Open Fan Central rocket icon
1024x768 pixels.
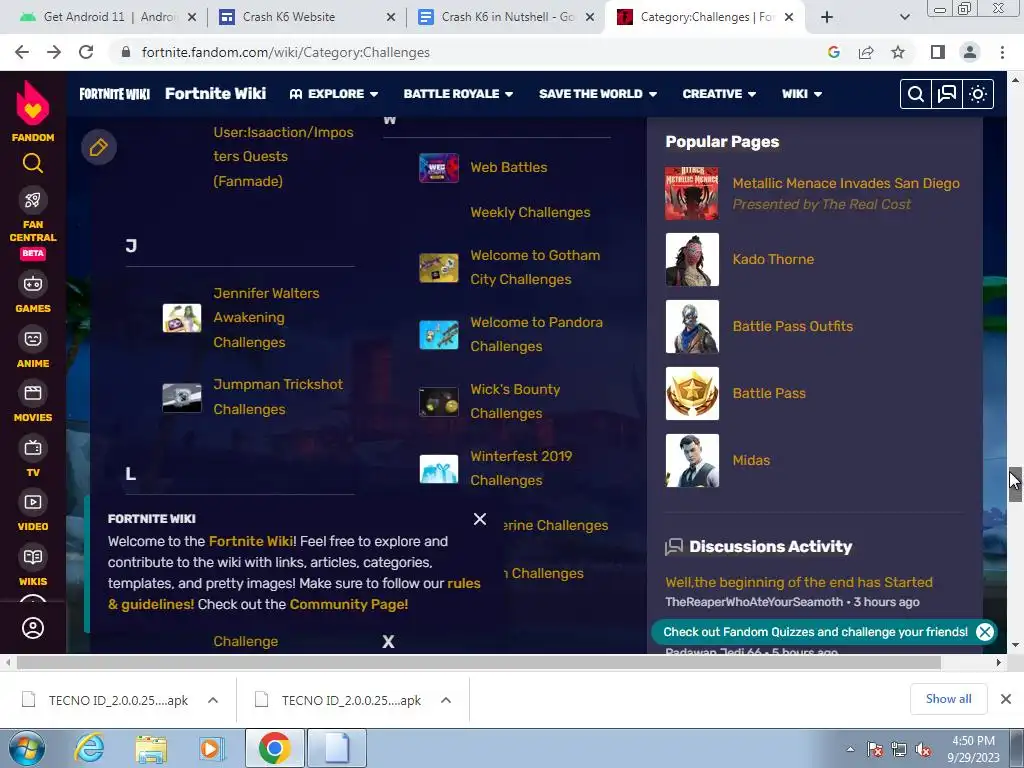click(x=33, y=200)
